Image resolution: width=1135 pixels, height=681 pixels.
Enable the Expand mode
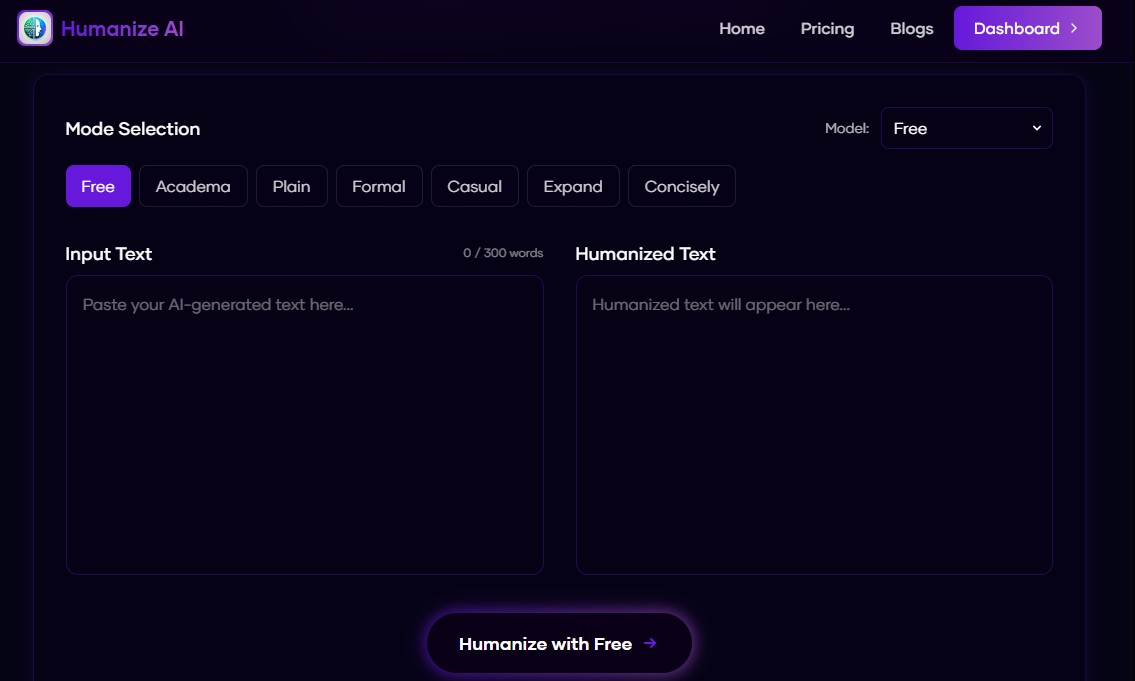point(573,186)
